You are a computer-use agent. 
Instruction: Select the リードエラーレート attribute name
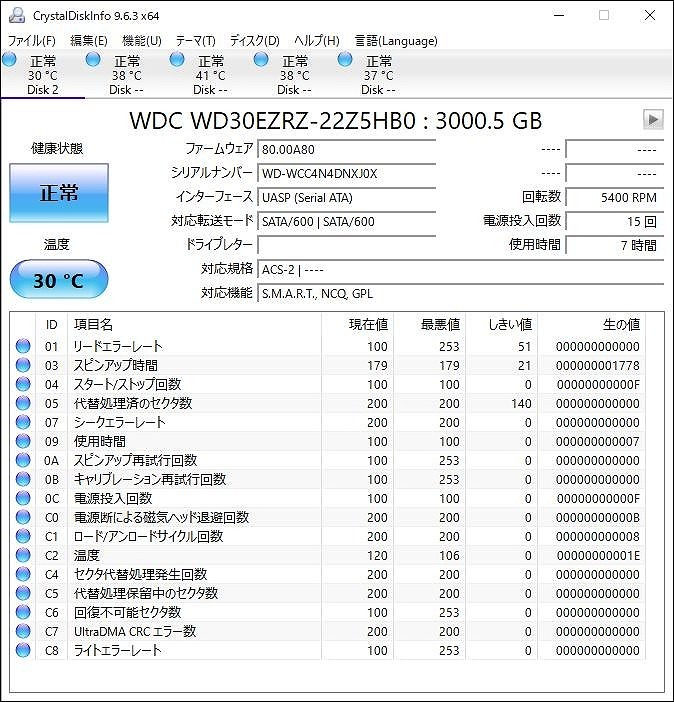point(118,346)
